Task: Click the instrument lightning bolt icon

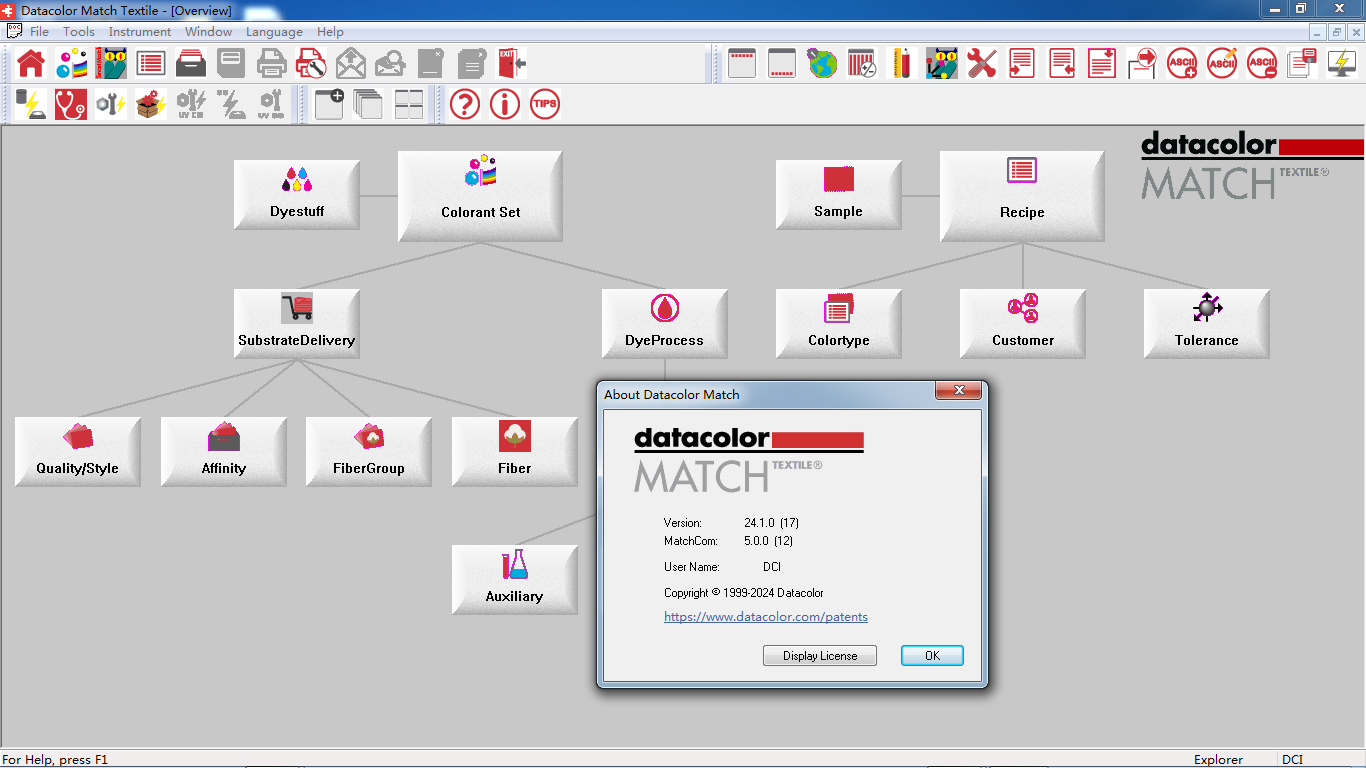Action: point(31,104)
